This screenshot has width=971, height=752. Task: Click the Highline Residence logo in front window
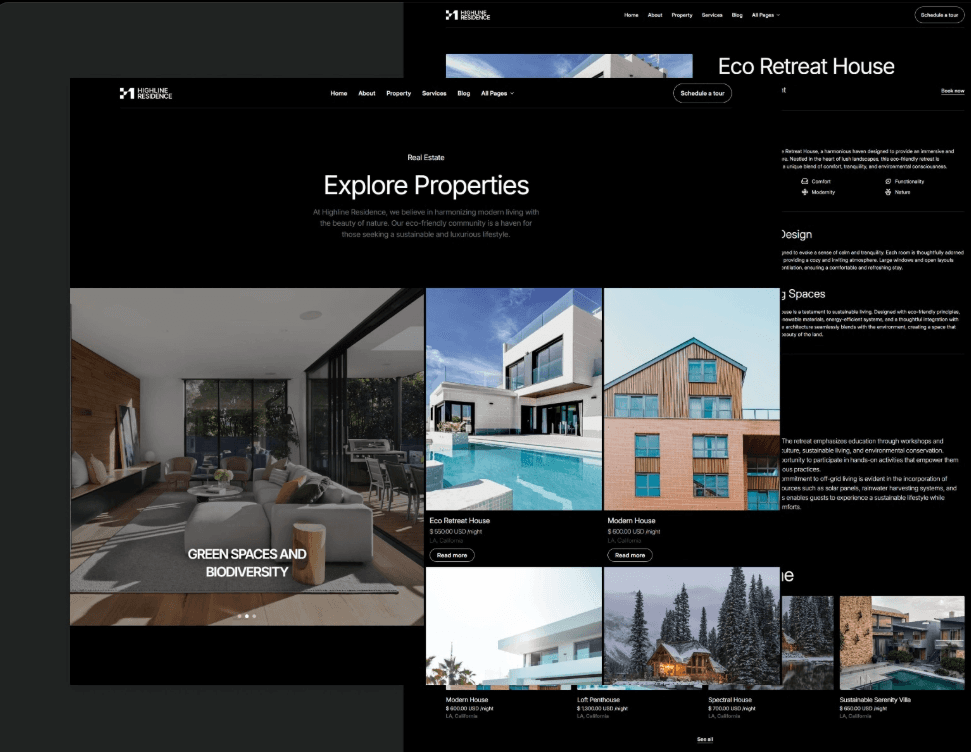146,94
